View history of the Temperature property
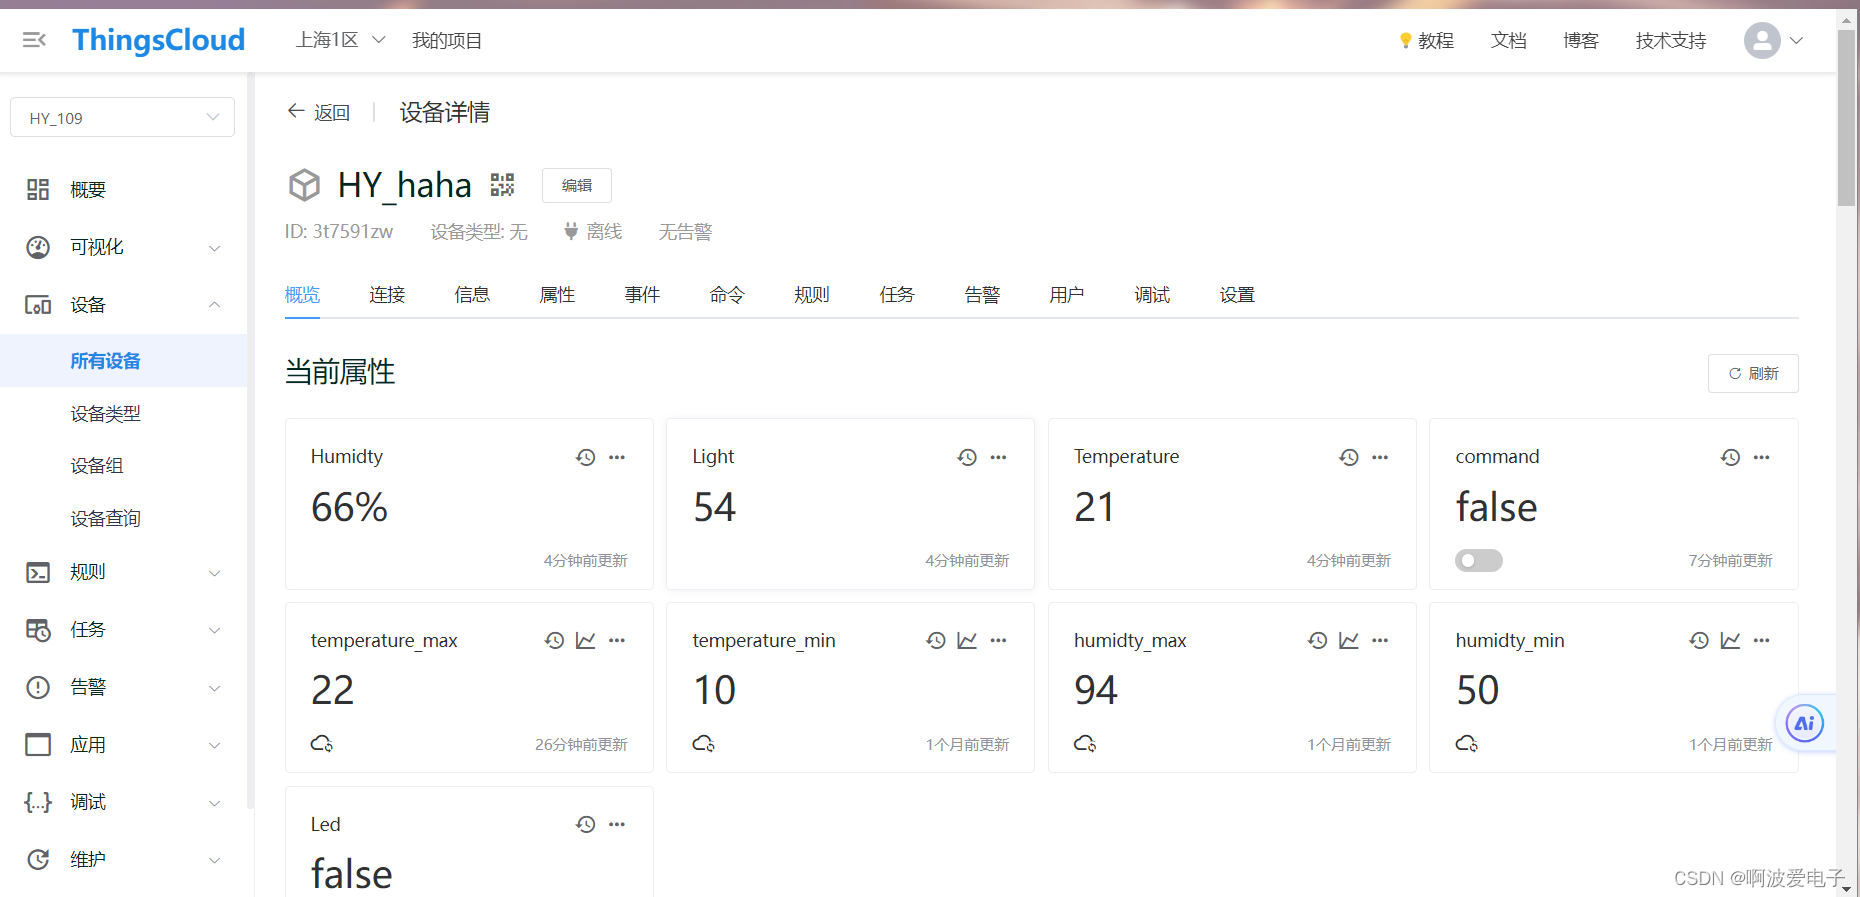Viewport: 1860px width, 897px height. click(1349, 457)
